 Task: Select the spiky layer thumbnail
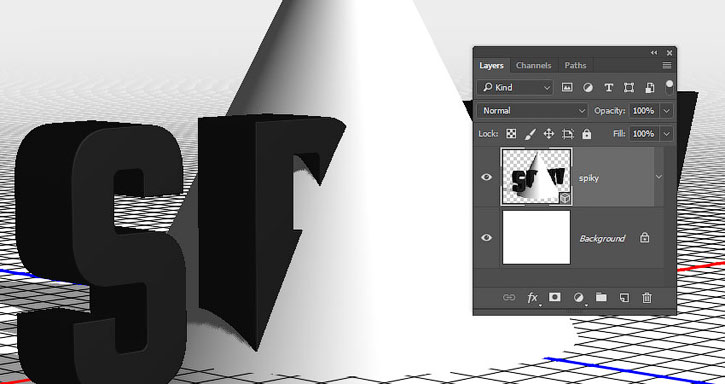(536, 177)
